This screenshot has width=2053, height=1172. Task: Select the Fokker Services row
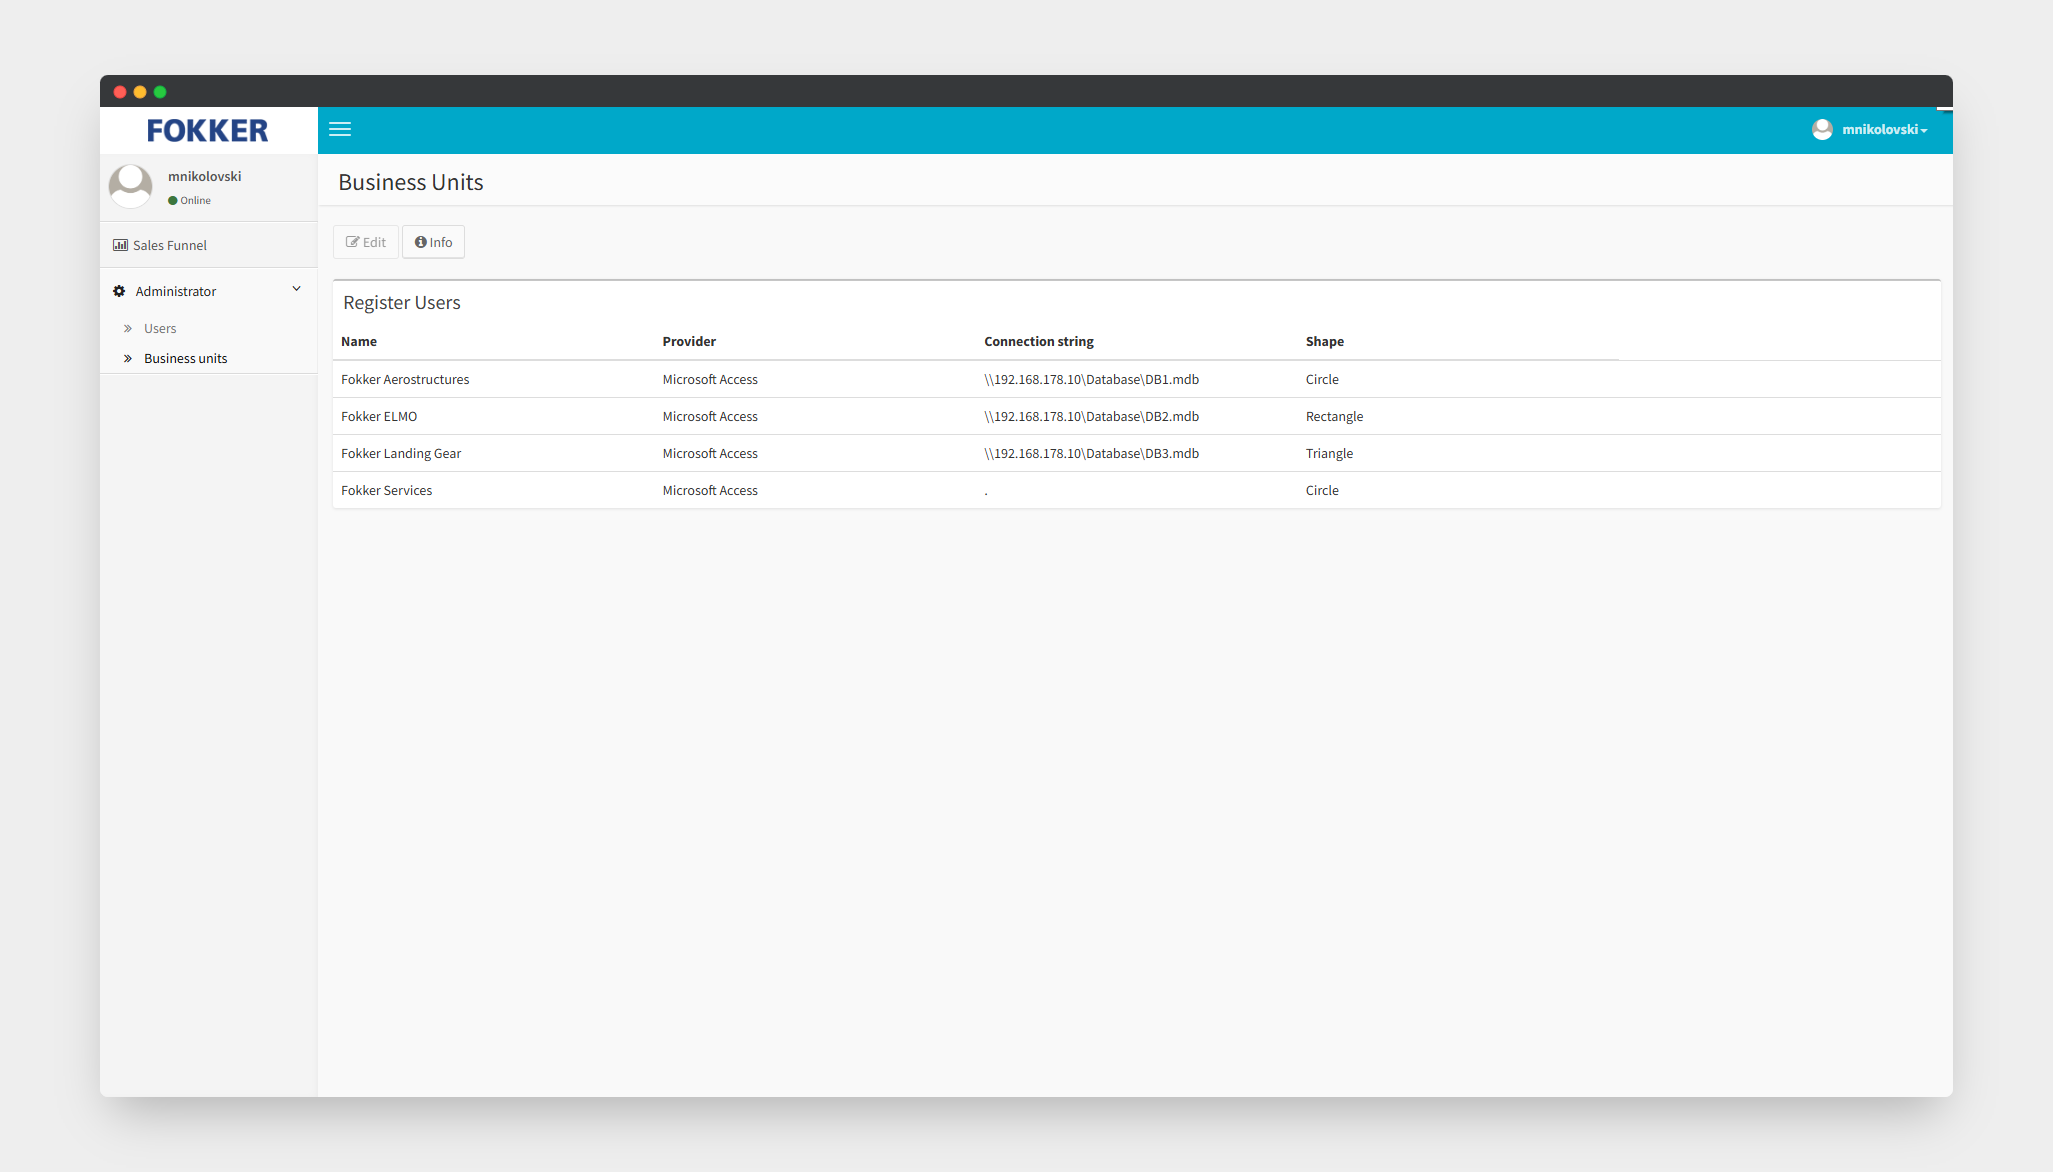387,490
